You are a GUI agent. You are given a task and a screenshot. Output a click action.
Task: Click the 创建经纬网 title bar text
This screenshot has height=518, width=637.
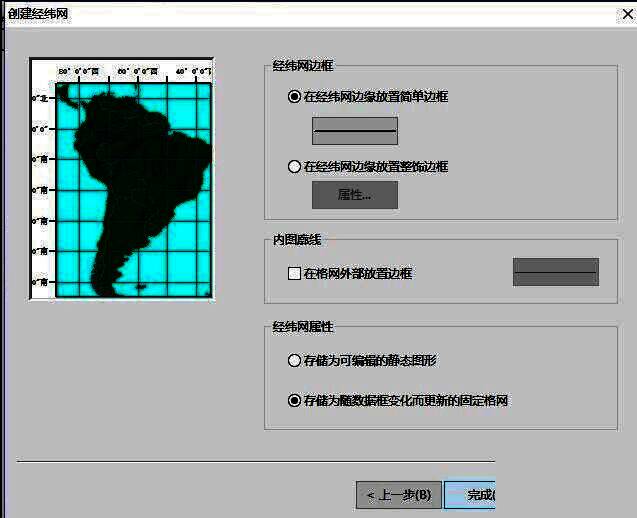(39, 13)
